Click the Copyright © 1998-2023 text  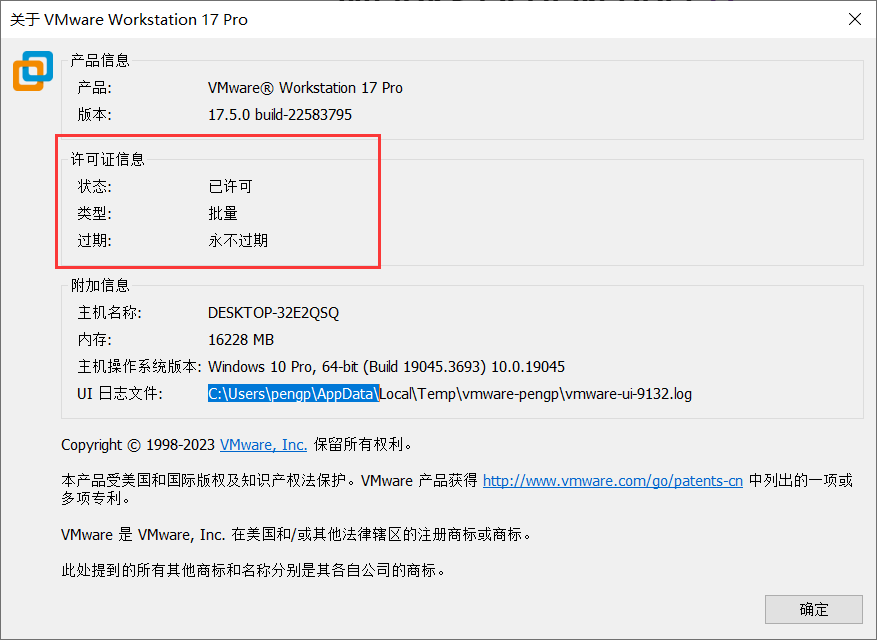point(138,445)
